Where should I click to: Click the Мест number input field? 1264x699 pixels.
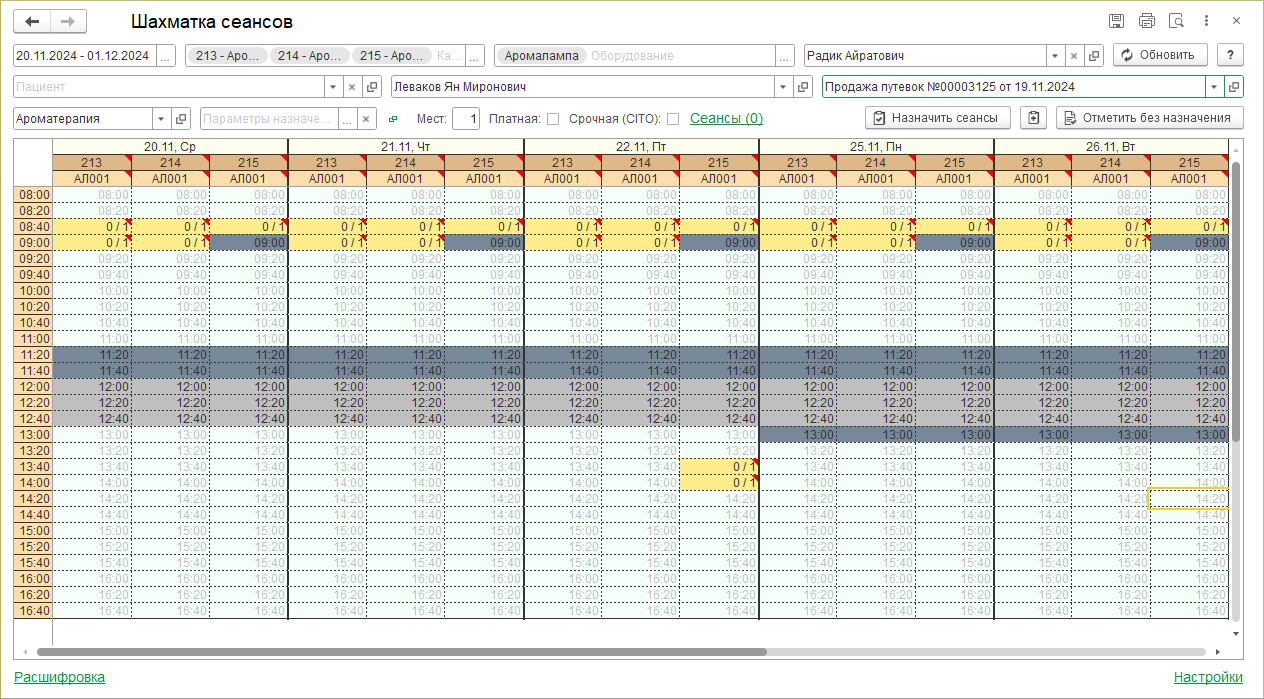click(x=466, y=118)
